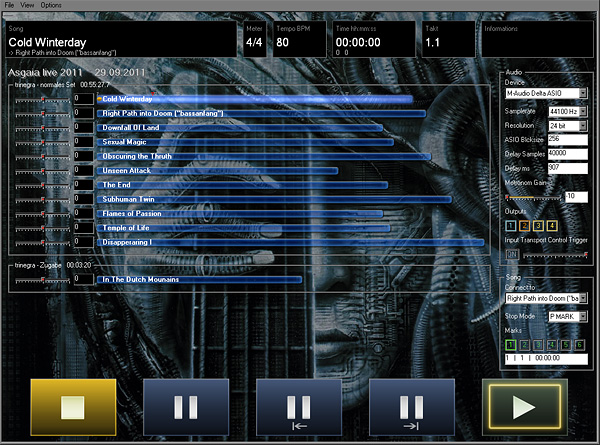
Task: Click the Metronom Gain slider
Action: click(534, 198)
